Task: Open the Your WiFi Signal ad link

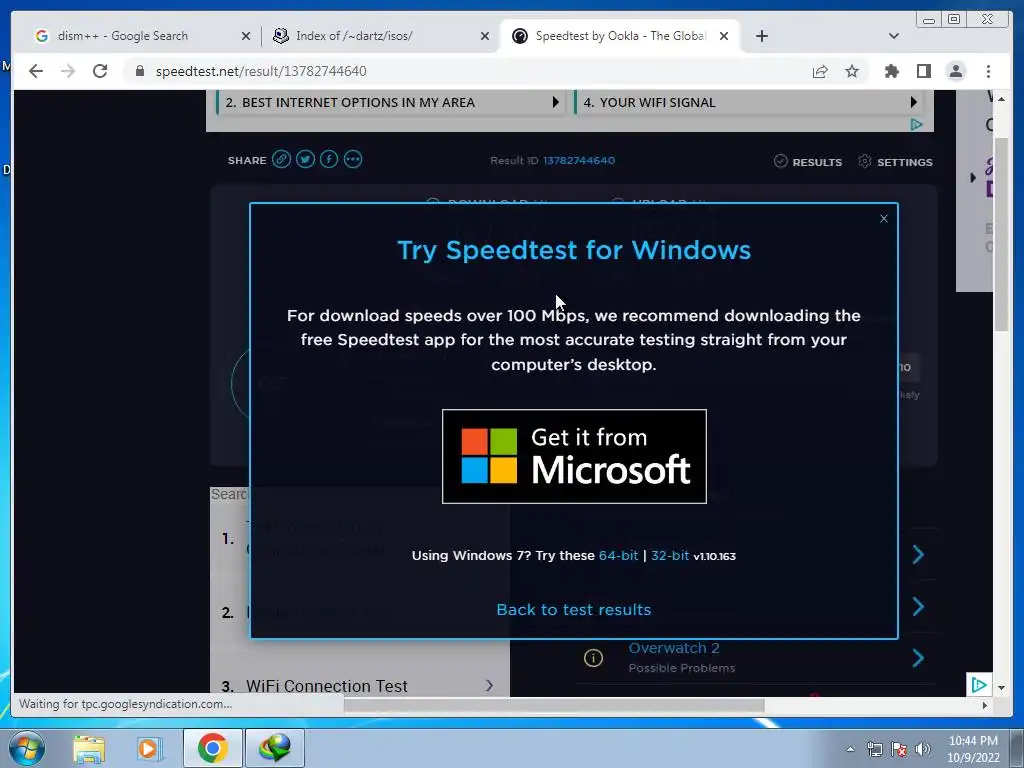Action: (x=748, y=103)
